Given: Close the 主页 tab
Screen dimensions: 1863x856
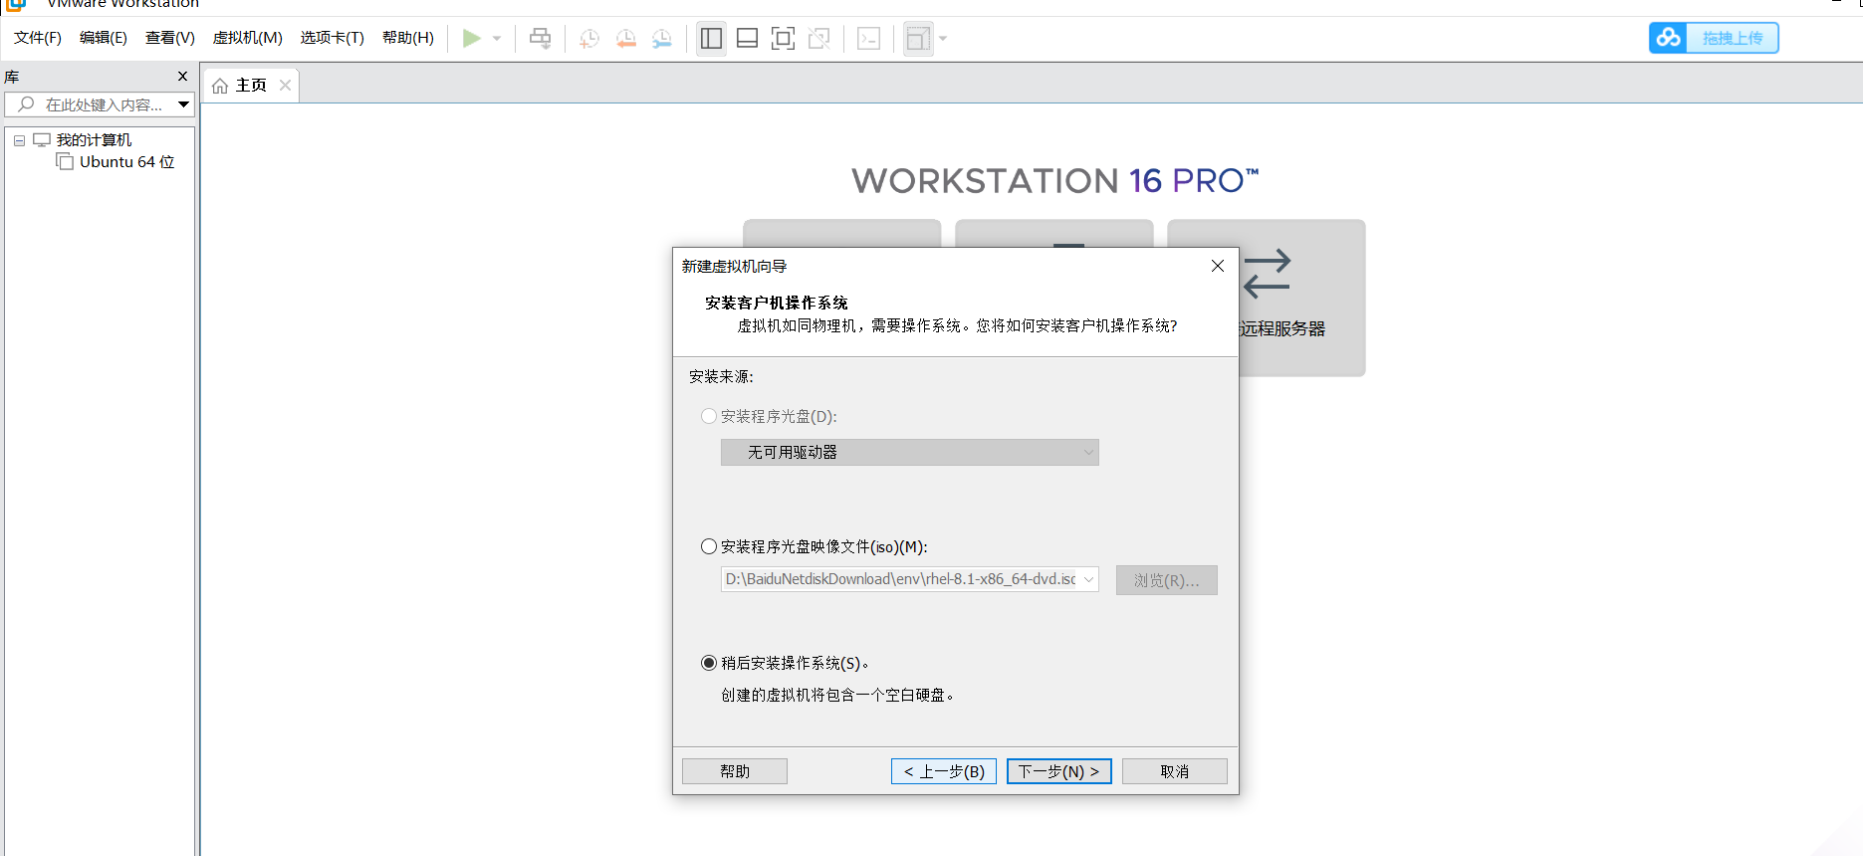Looking at the screenshot, I should (285, 85).
